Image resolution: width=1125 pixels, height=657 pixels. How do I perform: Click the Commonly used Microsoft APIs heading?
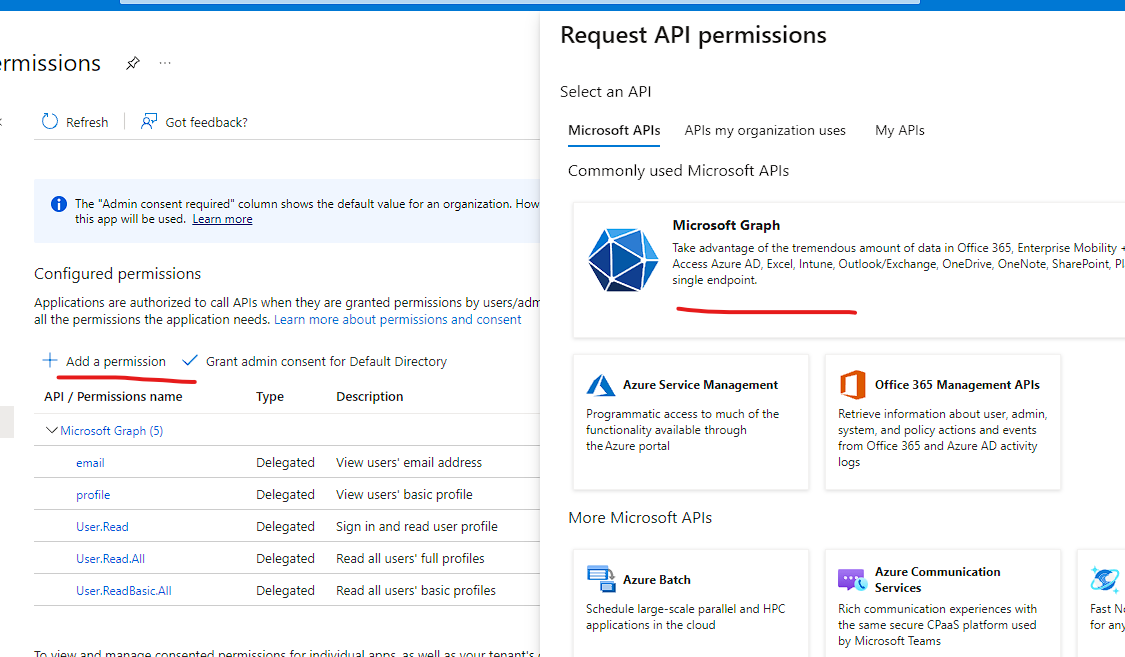coord(679,171)
